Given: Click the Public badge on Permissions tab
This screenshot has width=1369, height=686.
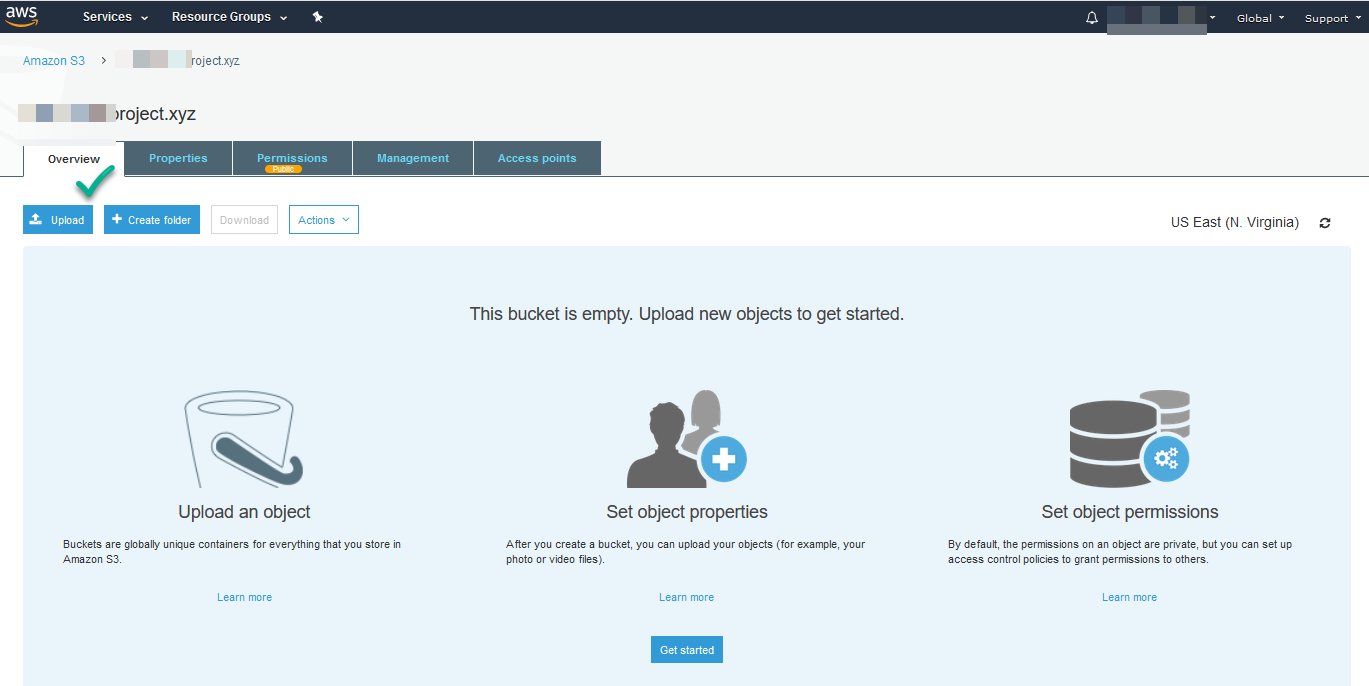Looking at the screenshot, I should click(283, 169).
